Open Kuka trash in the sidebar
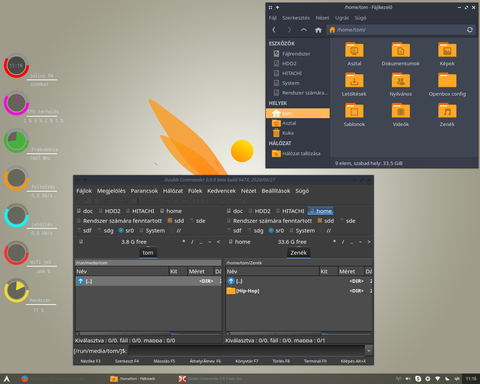This screenshot has width=480, height=384. (298, 133)
